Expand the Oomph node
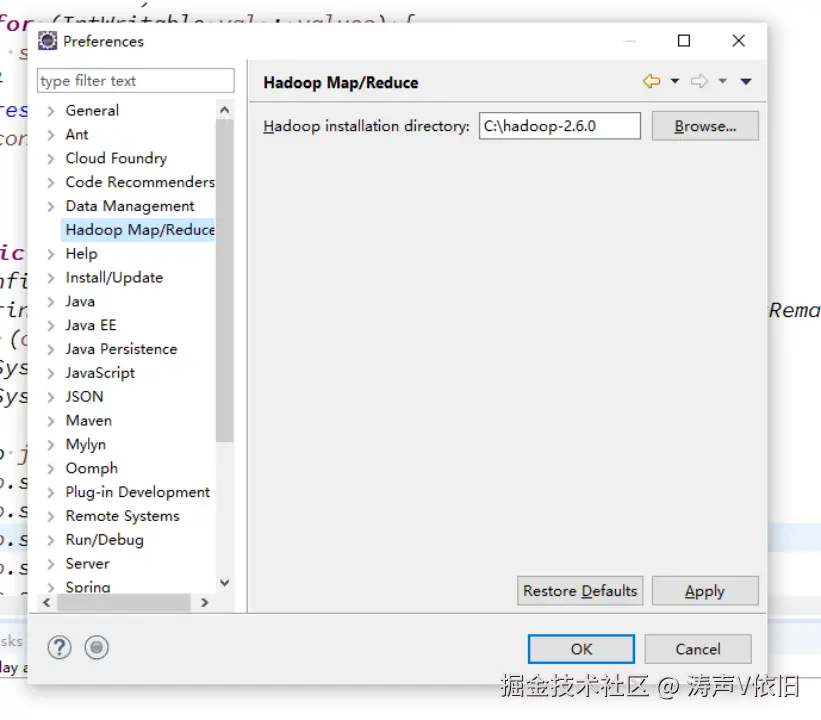 point(50,469)
